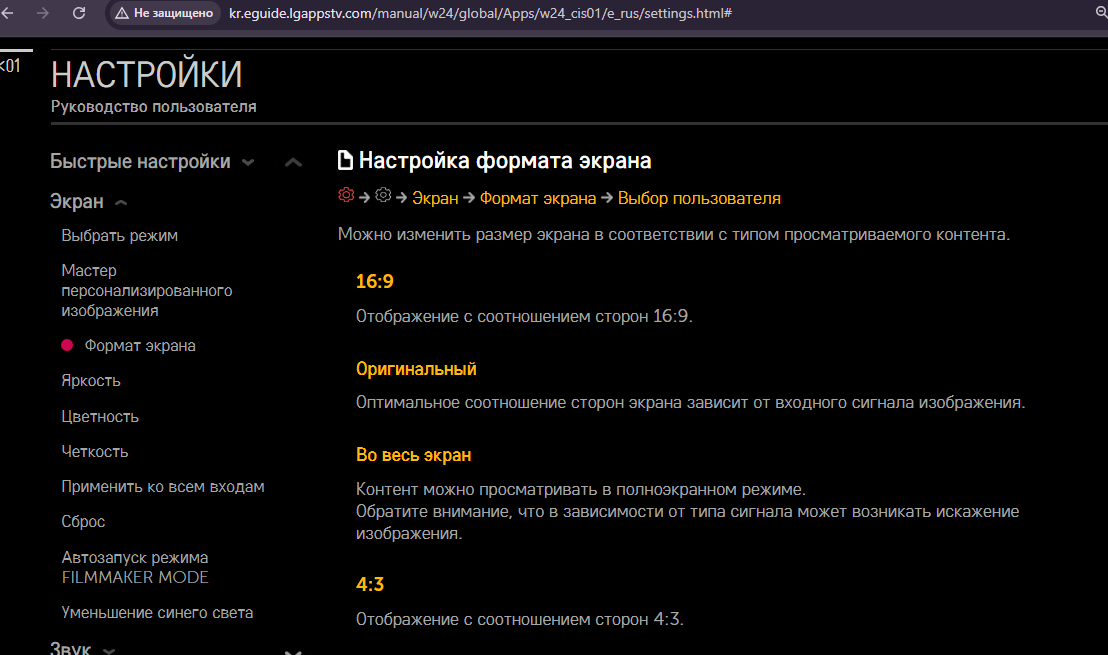Open 'Выбрать режим' in the sidebar

(x=119, y=236)
